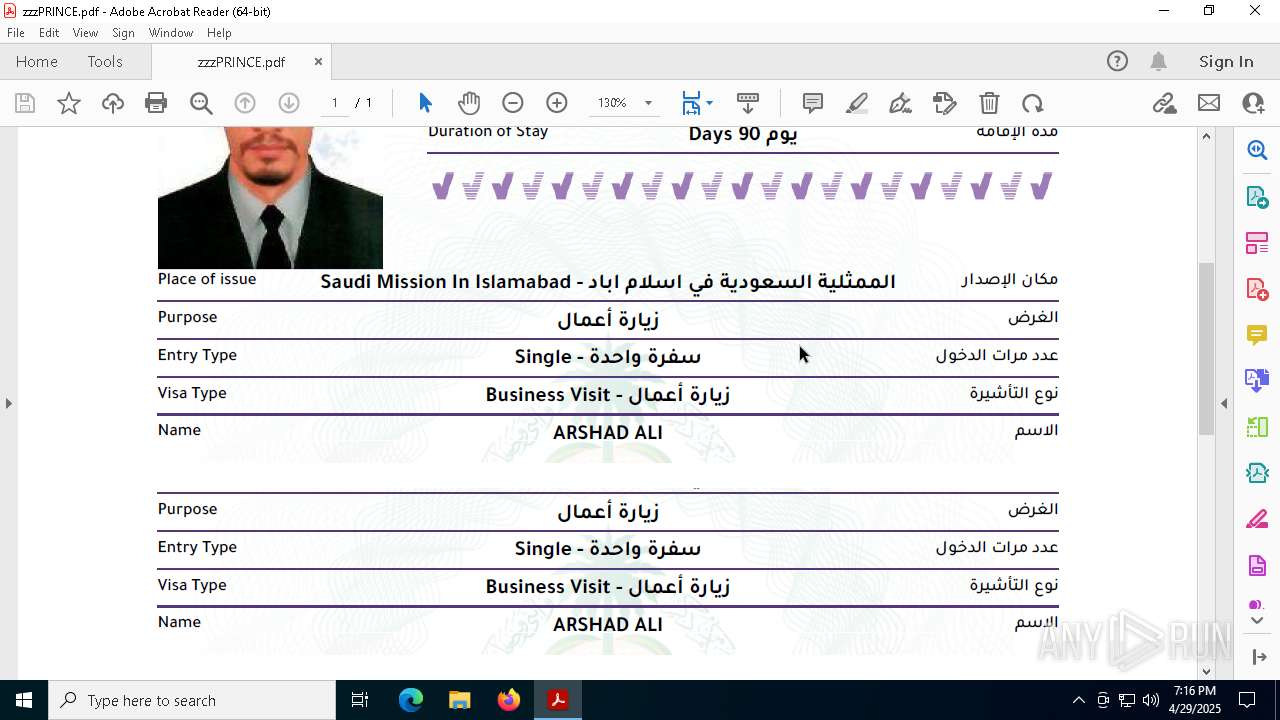Viewport: 1280px width, 720px height.
Task: Send file by email envelope icon
Action: pos(1209,103)
